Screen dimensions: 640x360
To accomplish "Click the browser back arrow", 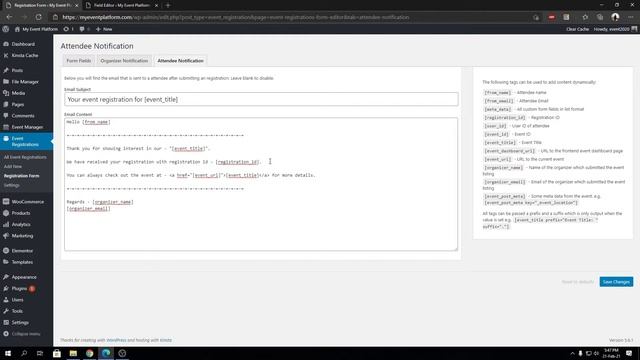I will [x=9, y=17].
